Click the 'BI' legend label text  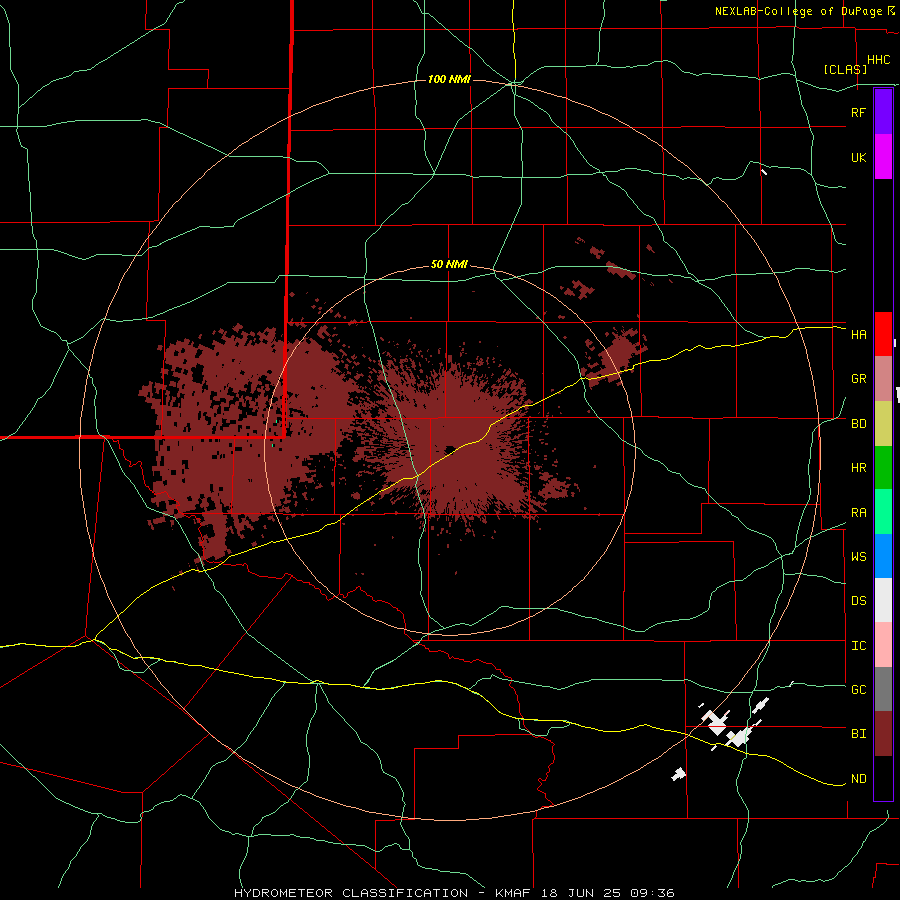pyautogui.click(x=859, y=734)
